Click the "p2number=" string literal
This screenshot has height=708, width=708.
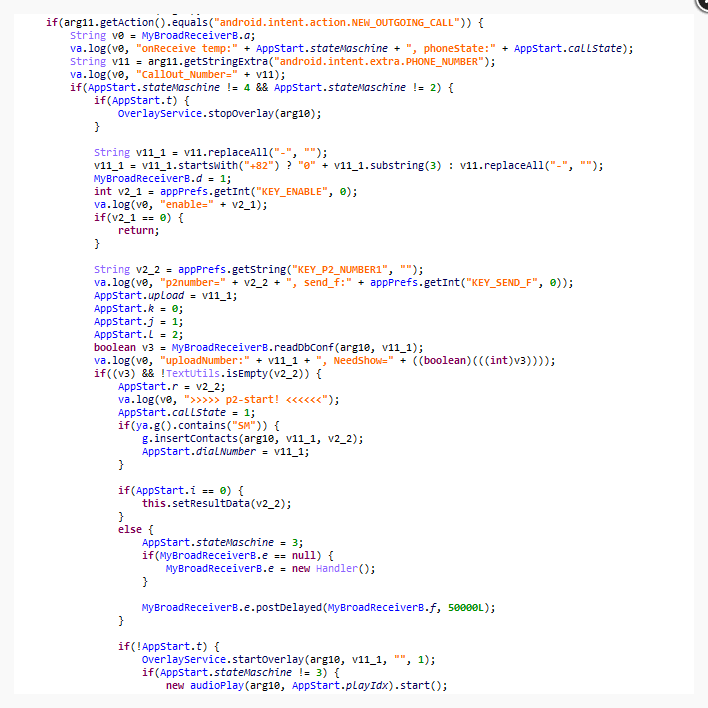(193, 283)
